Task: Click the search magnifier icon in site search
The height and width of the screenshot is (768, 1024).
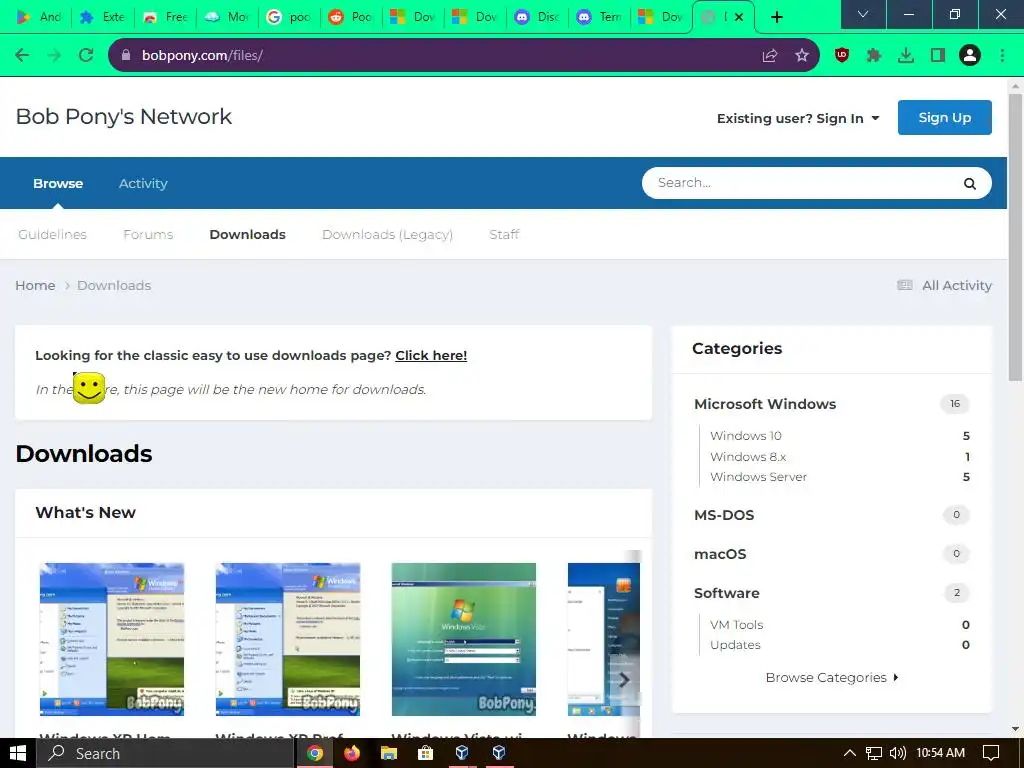Action: 970,184
